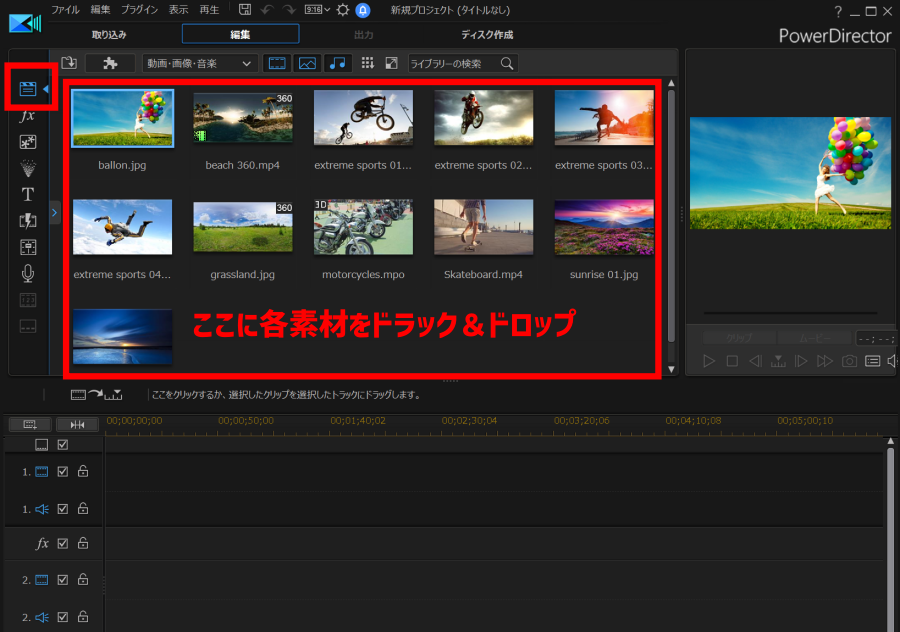Image resolution: width=900 pixels, height=632 pixels.
Task: Open the Voice-Over Recording microphone room
Action: point(28,273)
